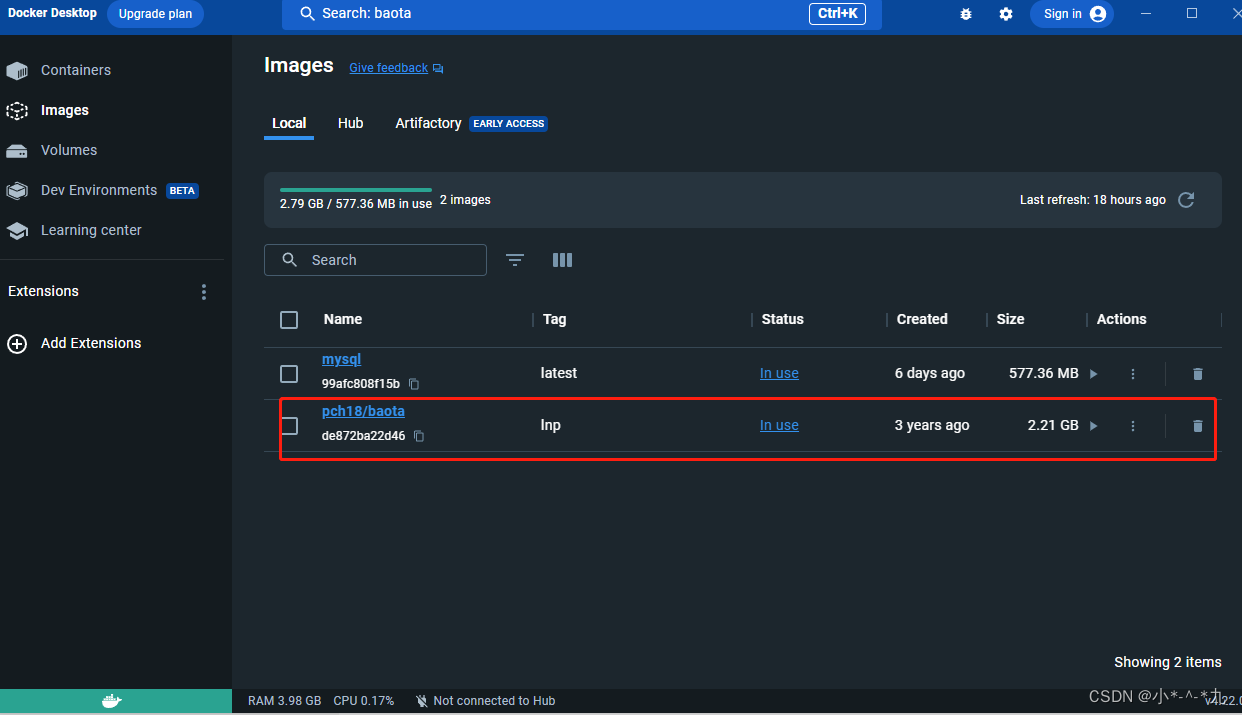Sort by the Name column header
Screen dimensions: 1242x715
[343, 319]
